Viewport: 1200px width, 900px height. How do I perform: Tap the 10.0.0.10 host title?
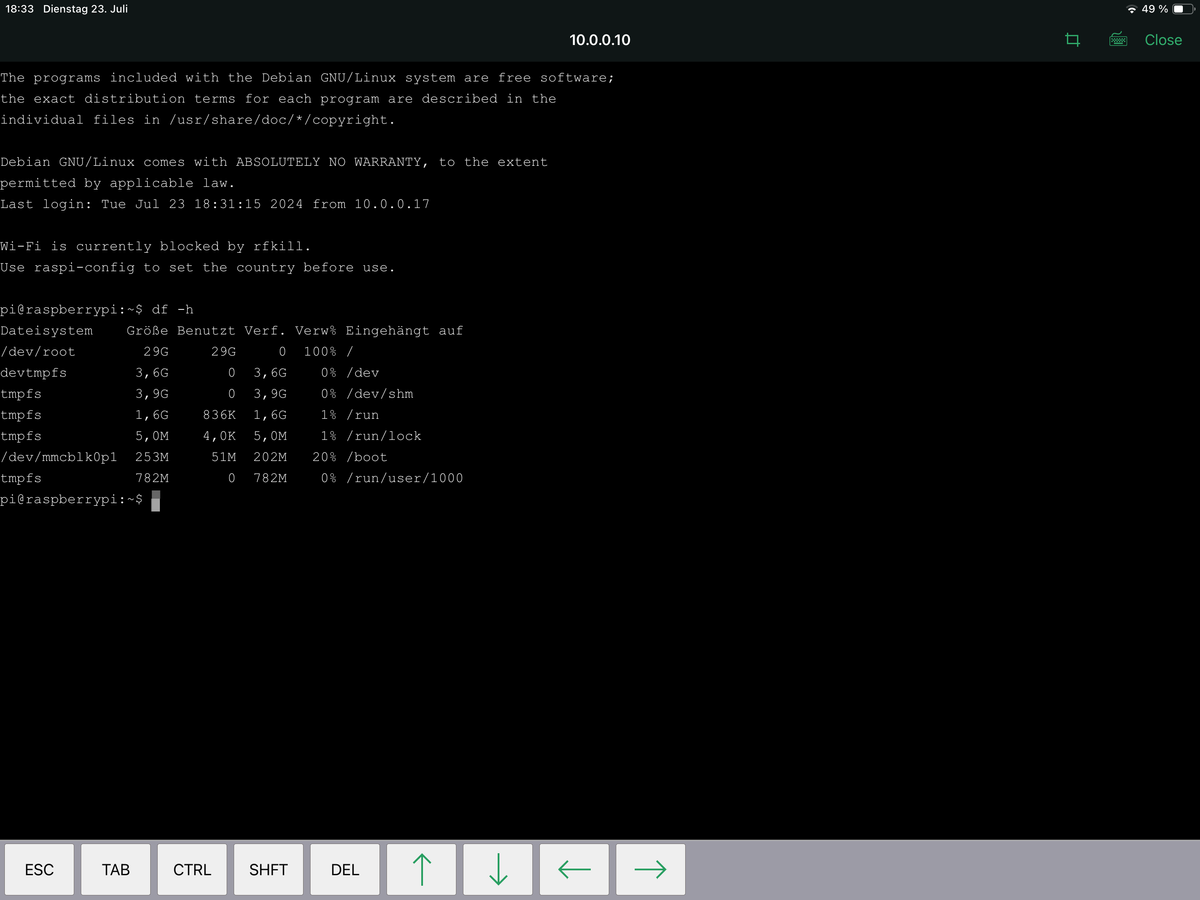coord(600,40)
